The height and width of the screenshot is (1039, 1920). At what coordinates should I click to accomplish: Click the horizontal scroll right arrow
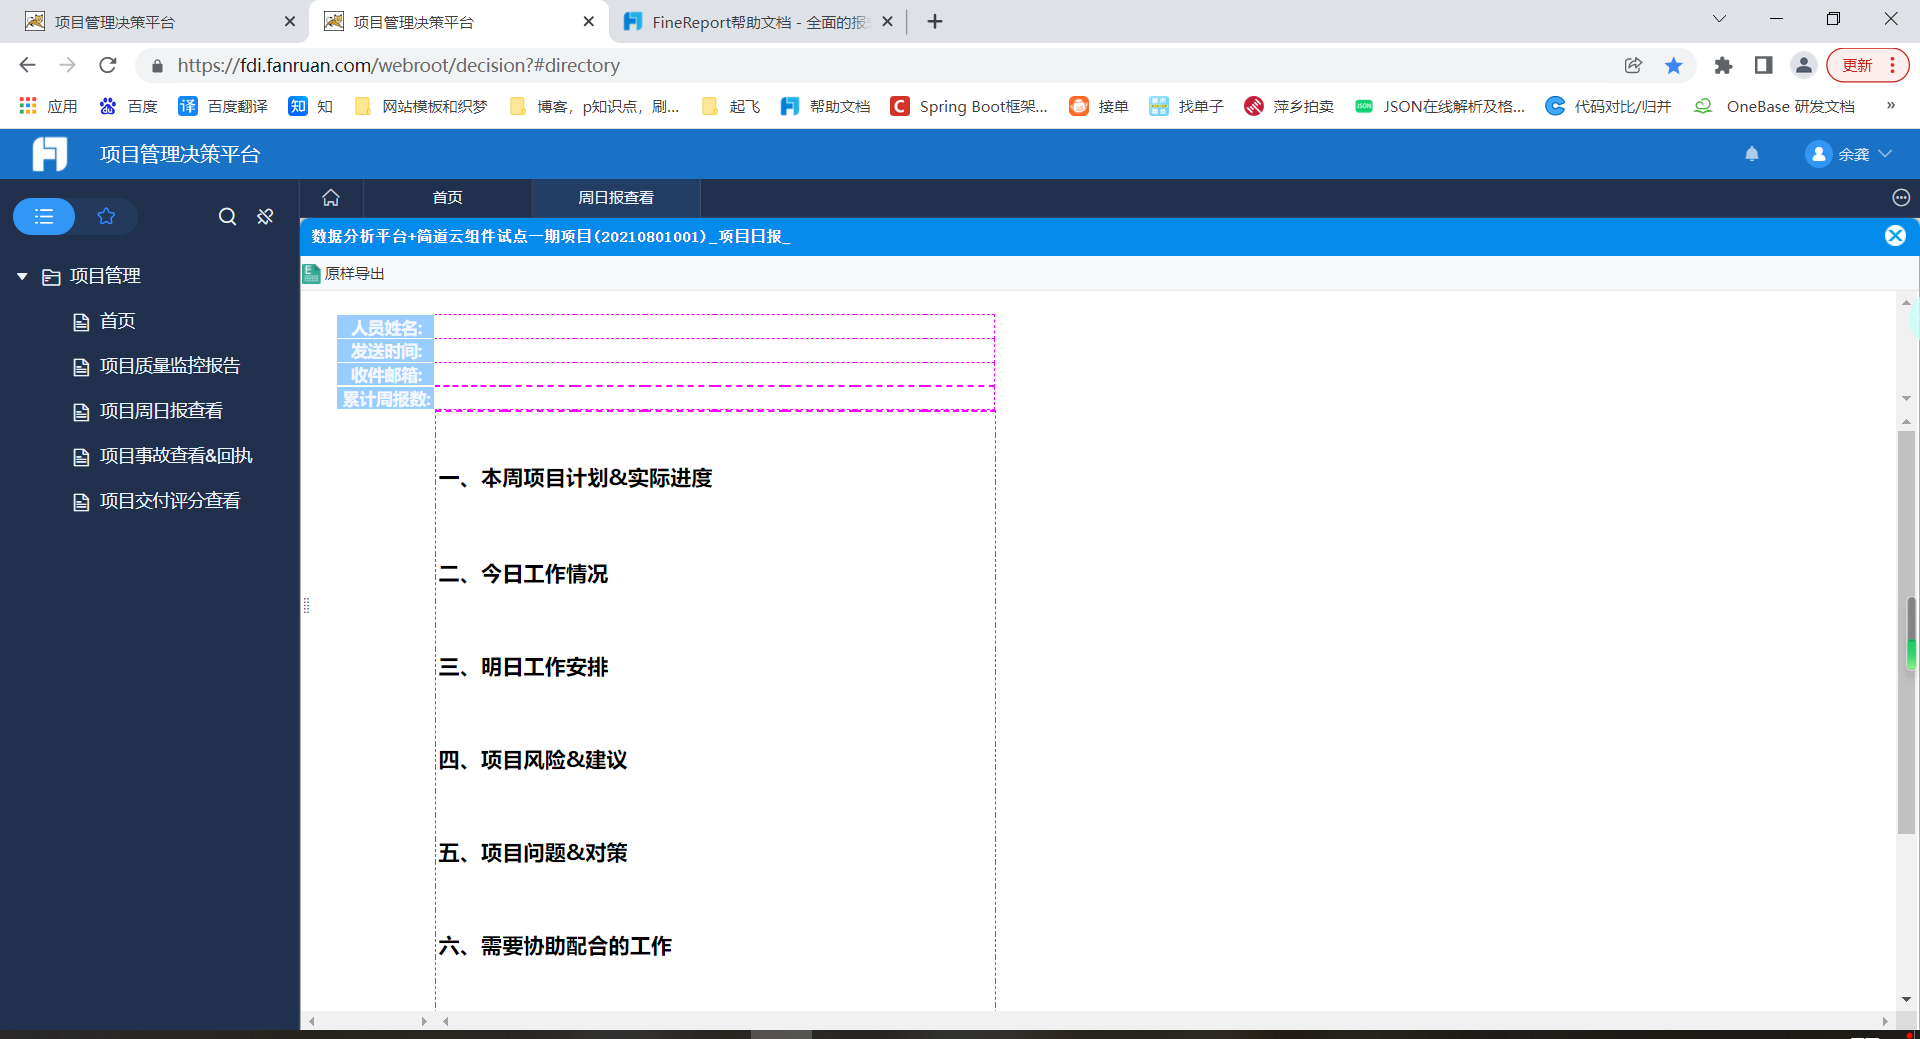click(1885, 1021)
